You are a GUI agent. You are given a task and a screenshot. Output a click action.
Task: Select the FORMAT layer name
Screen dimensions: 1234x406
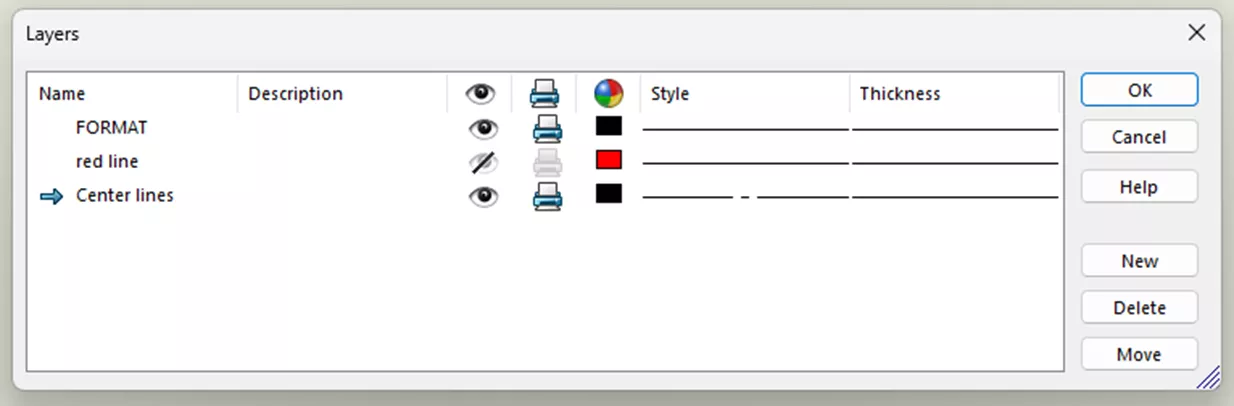[112, 128]
